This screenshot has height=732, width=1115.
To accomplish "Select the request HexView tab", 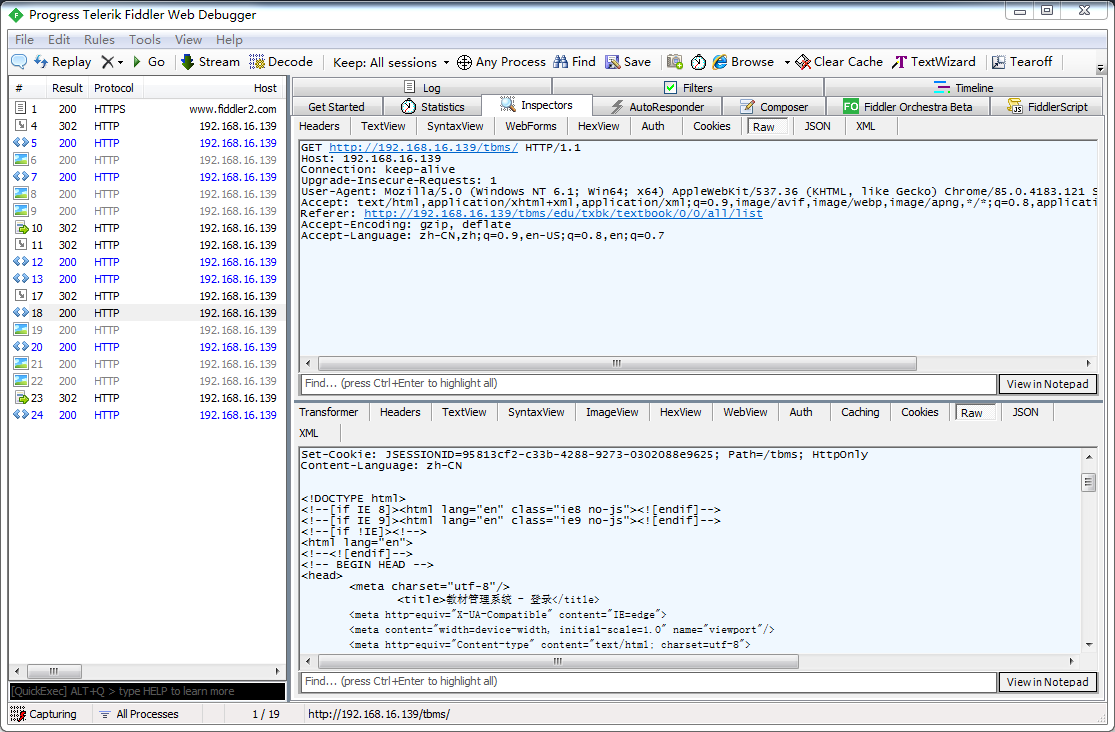I will [598, 126].
